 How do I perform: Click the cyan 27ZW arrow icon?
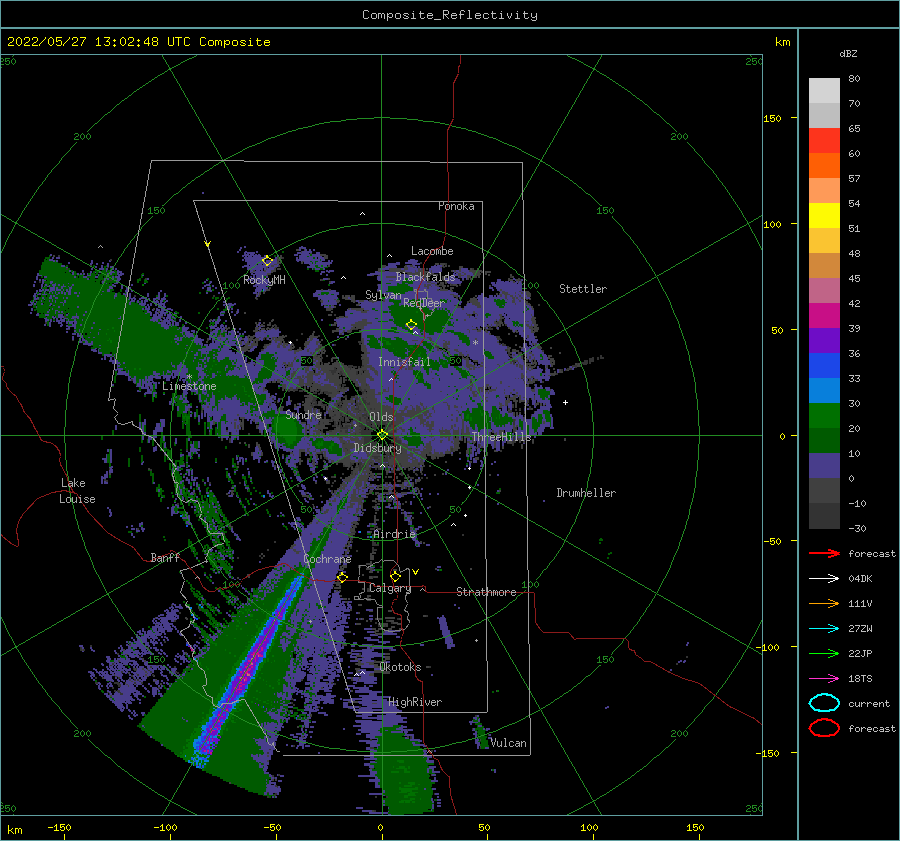click(x=824, y=629)
